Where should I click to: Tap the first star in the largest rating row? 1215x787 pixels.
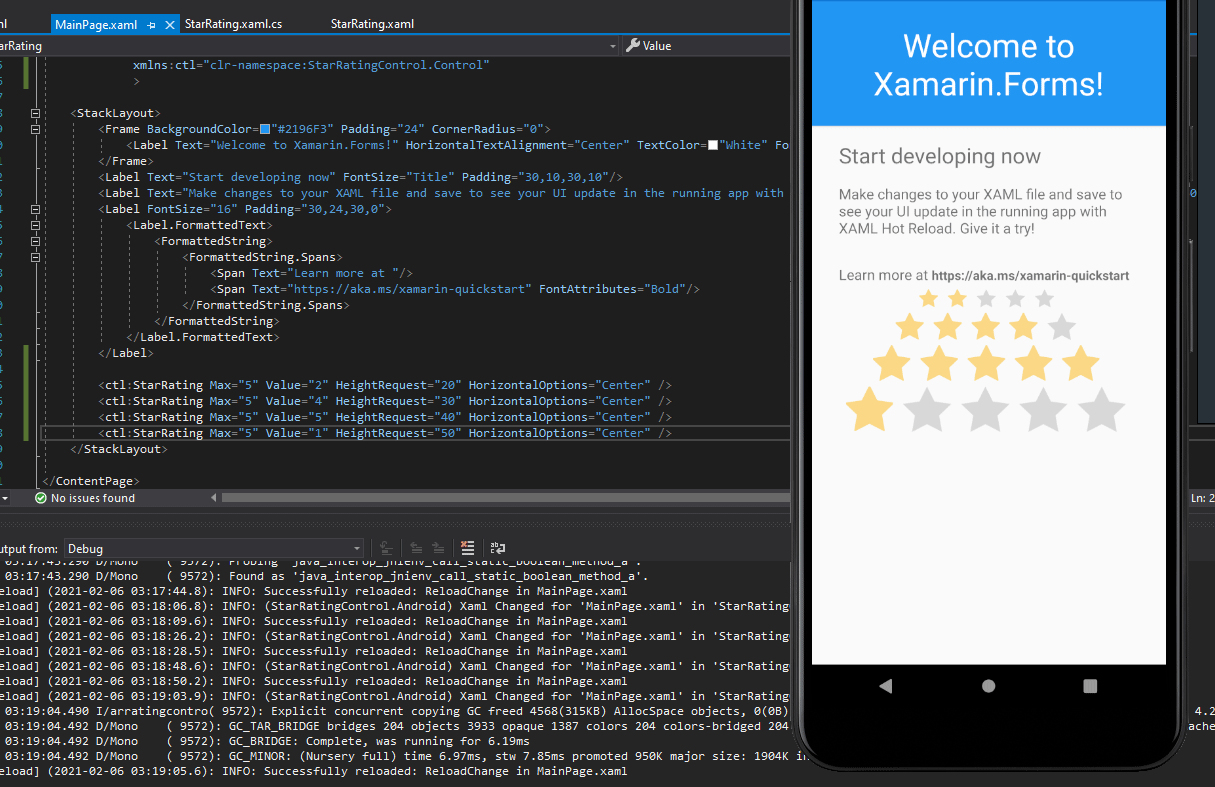click(870, 409)
